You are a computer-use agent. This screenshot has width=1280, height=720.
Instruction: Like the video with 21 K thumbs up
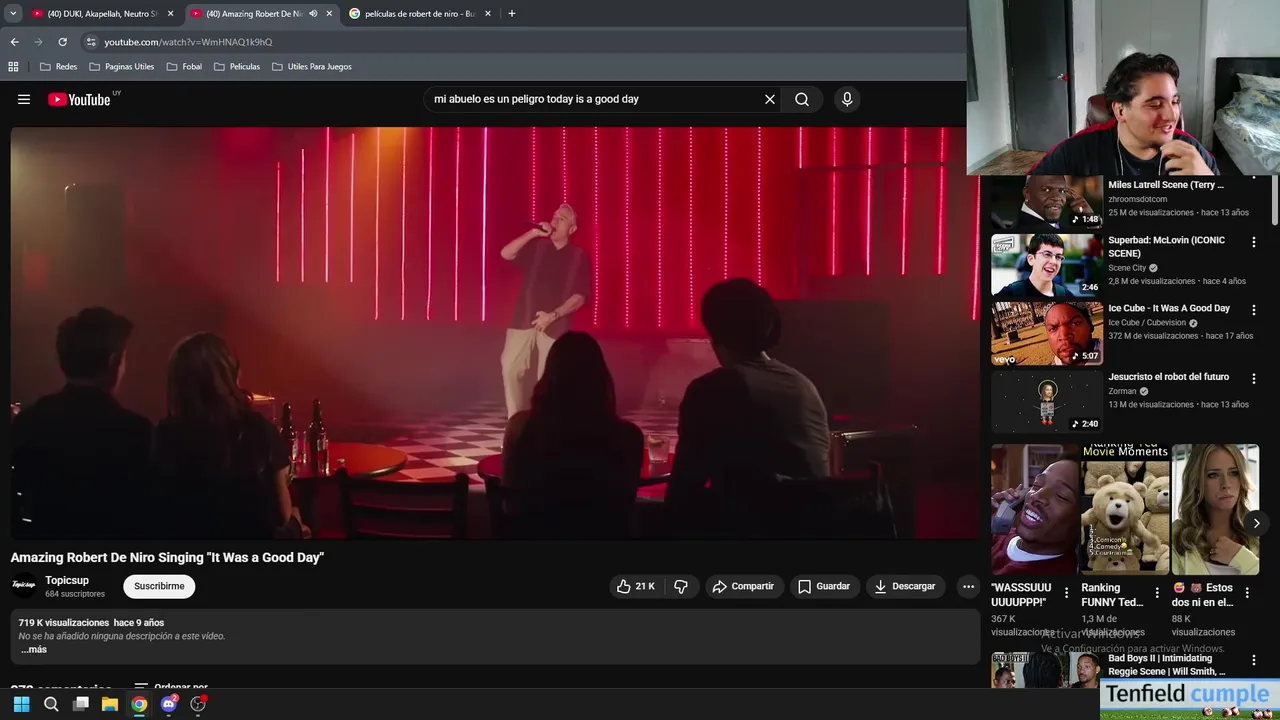point(636,586)
